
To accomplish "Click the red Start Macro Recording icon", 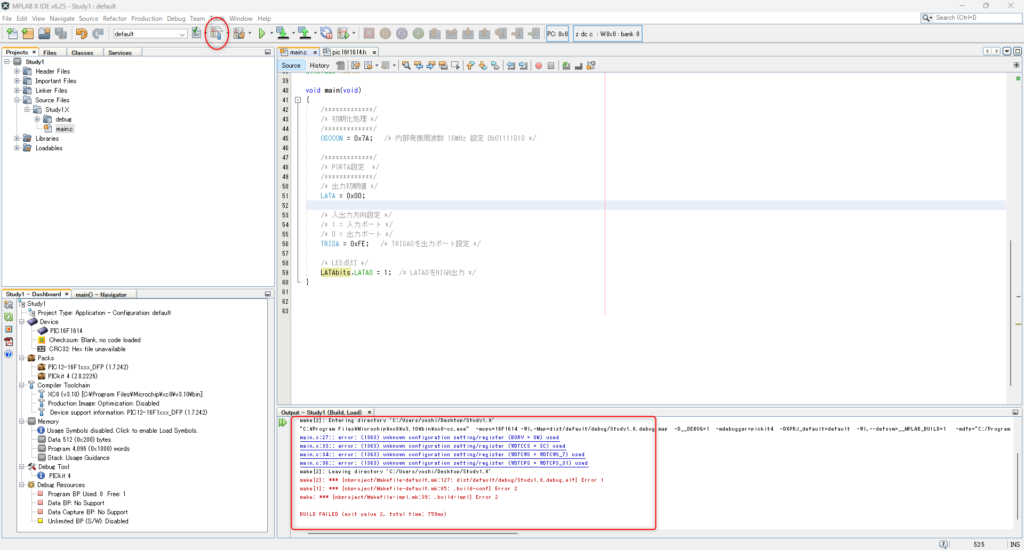I will (537, 65).
